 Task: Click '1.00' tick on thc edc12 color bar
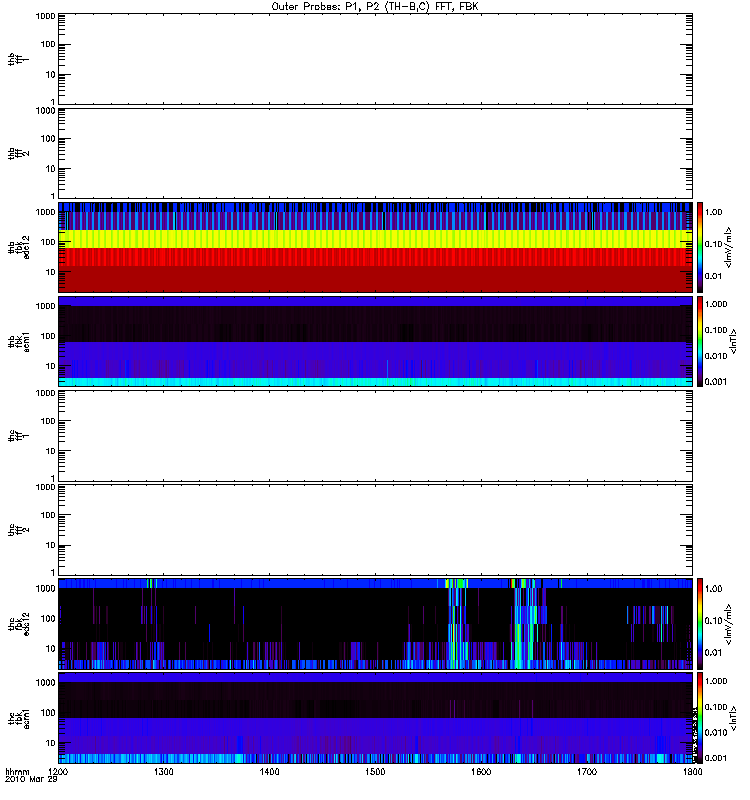tap(713, 589)
